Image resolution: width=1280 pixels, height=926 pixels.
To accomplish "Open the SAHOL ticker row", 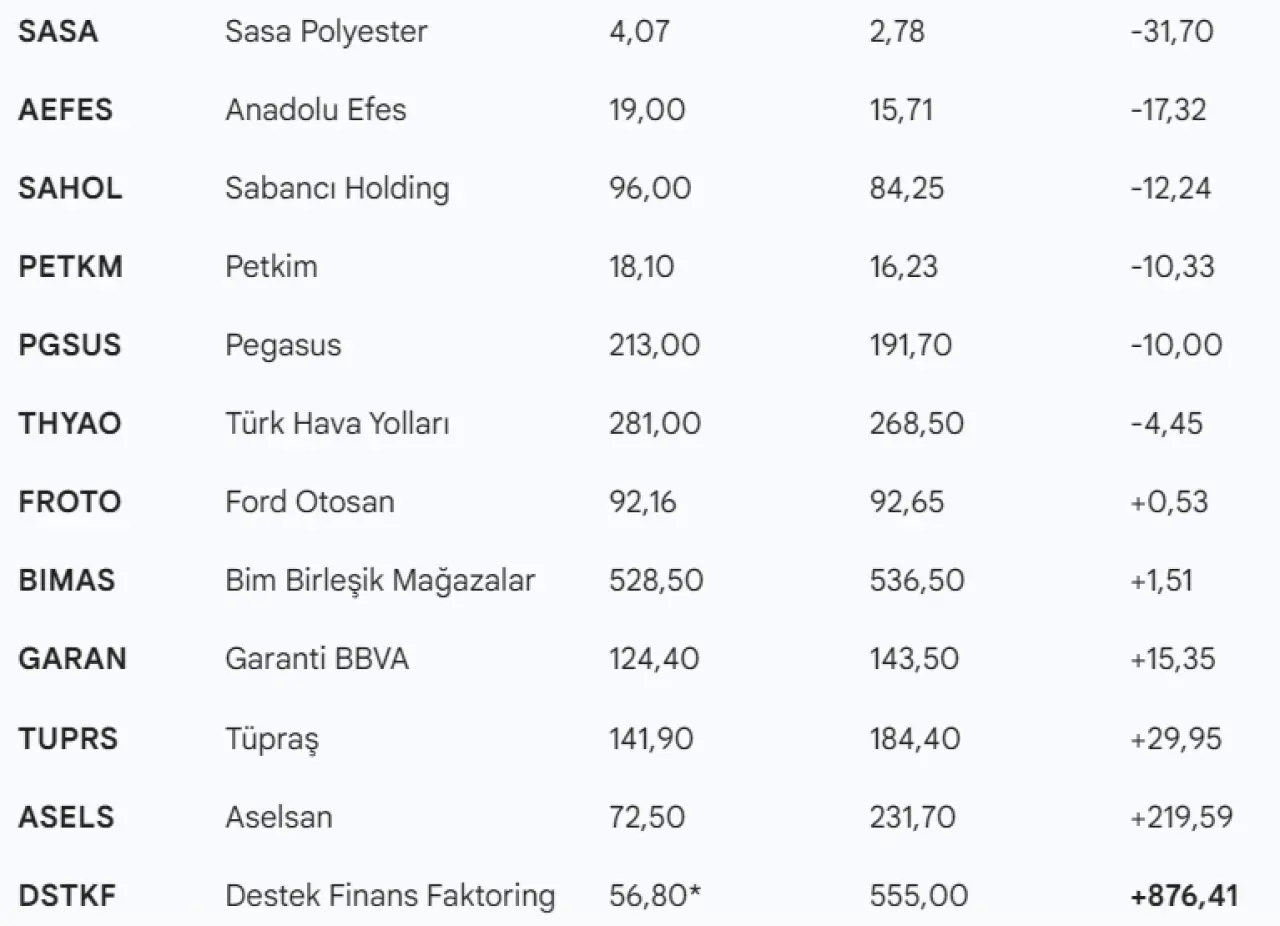I will click(x=70, y=188).
